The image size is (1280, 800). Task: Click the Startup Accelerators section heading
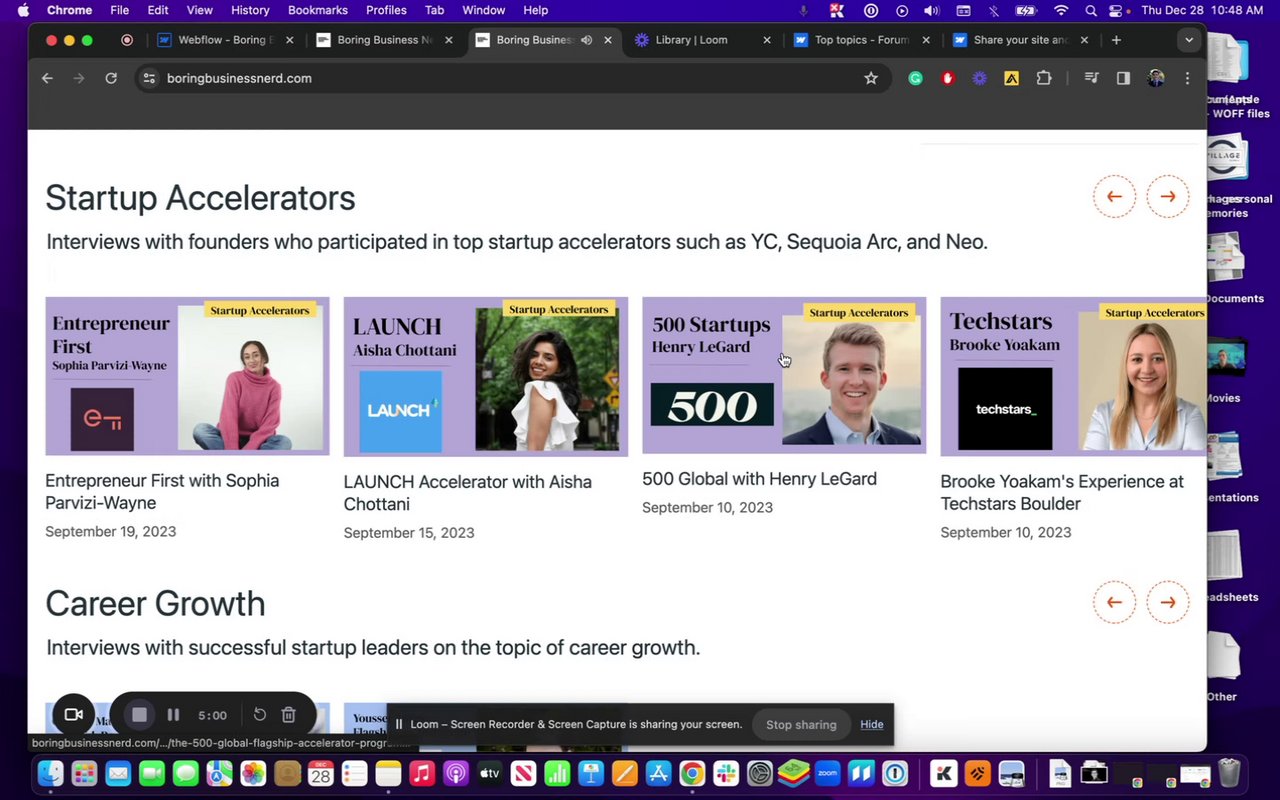(x=200, y=197)
